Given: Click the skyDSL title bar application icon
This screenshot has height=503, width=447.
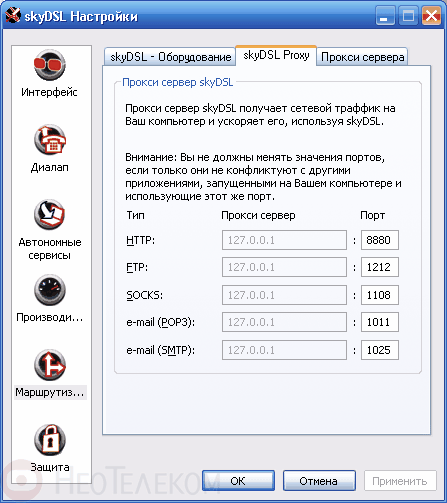Looking at the screenshot, I should click(x=13, y=15).
